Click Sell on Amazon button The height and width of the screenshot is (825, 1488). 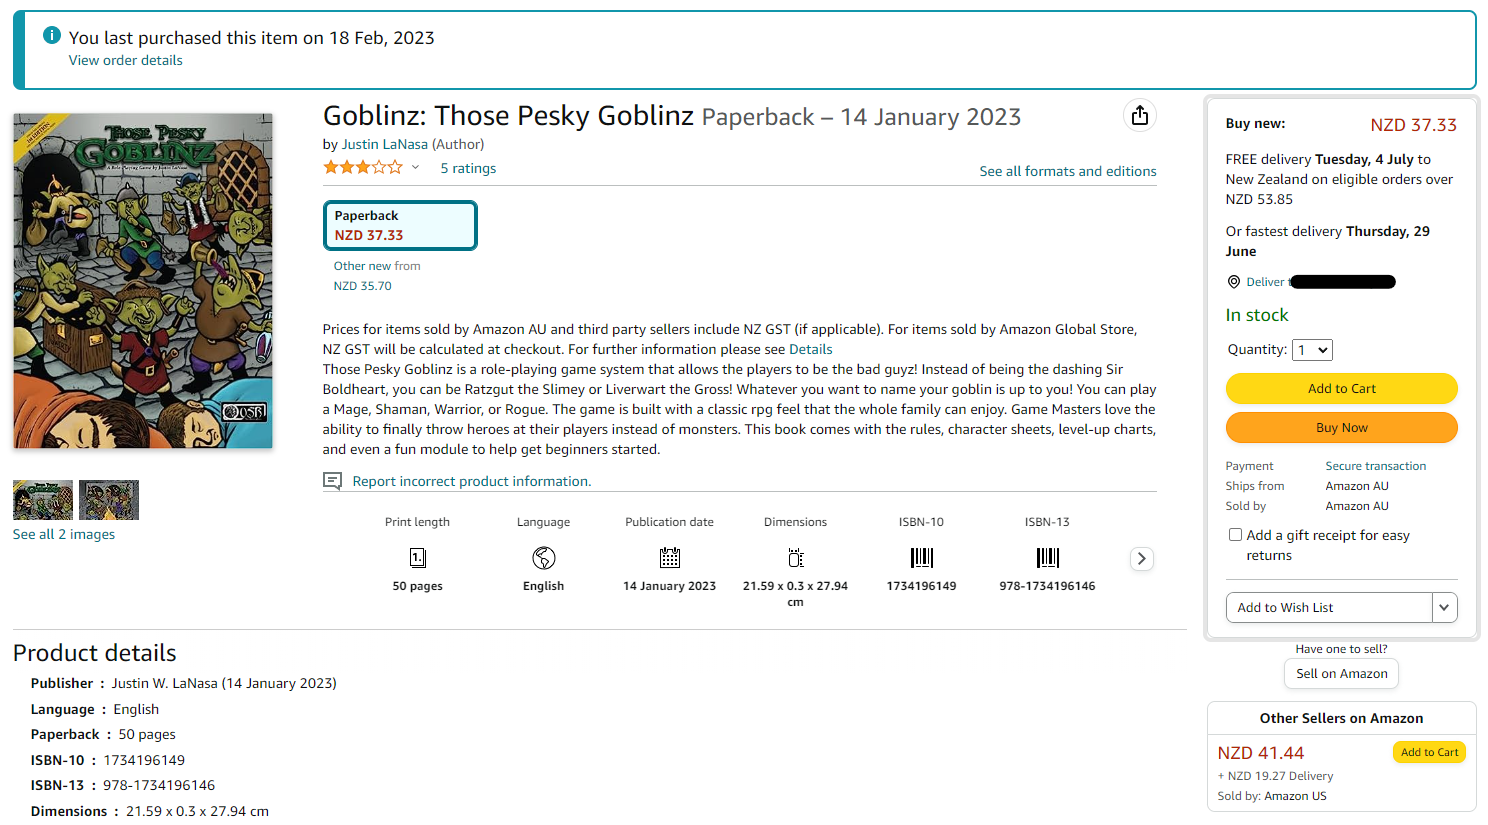click(x=1341, y=674)
